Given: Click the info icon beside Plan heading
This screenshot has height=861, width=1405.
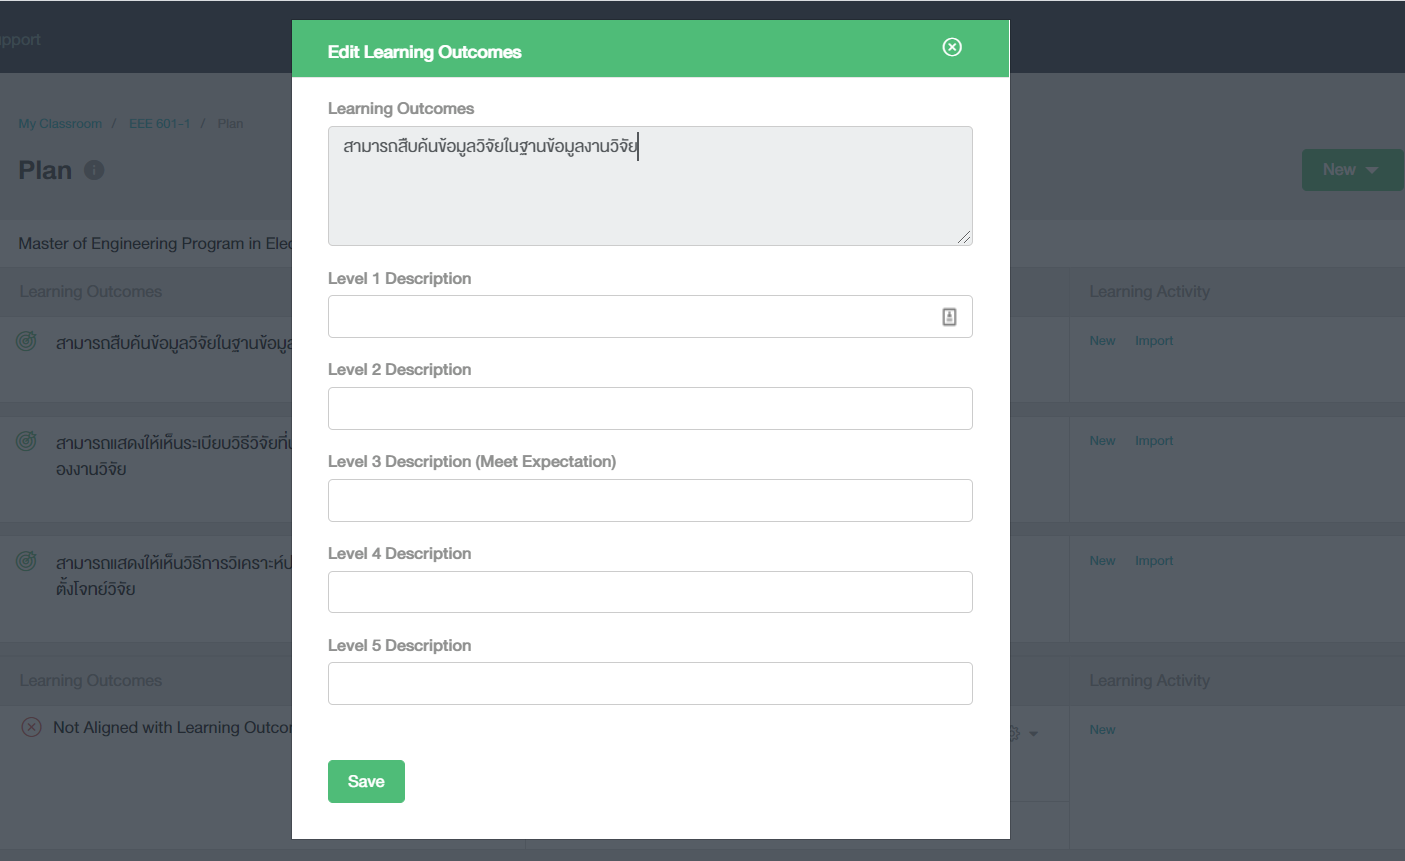Looking at the screenshot, I should [x=94, y=170].
